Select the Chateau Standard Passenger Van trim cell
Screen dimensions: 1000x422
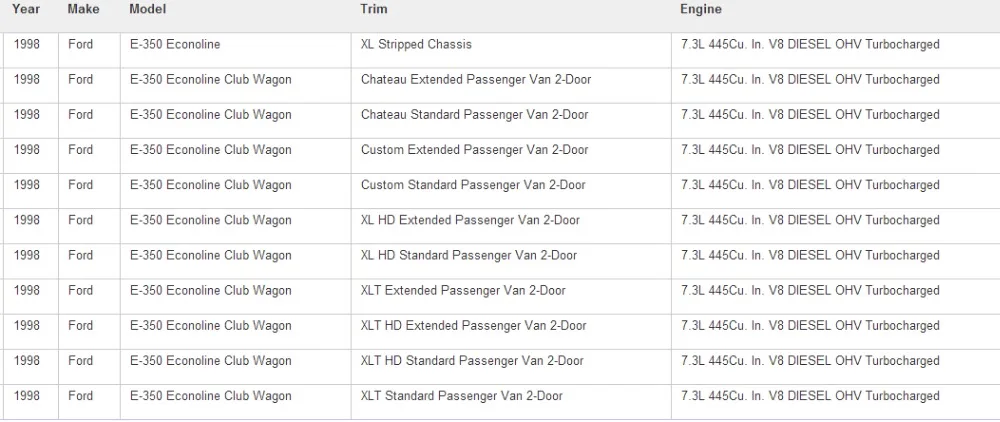click(x=474, y=115)
